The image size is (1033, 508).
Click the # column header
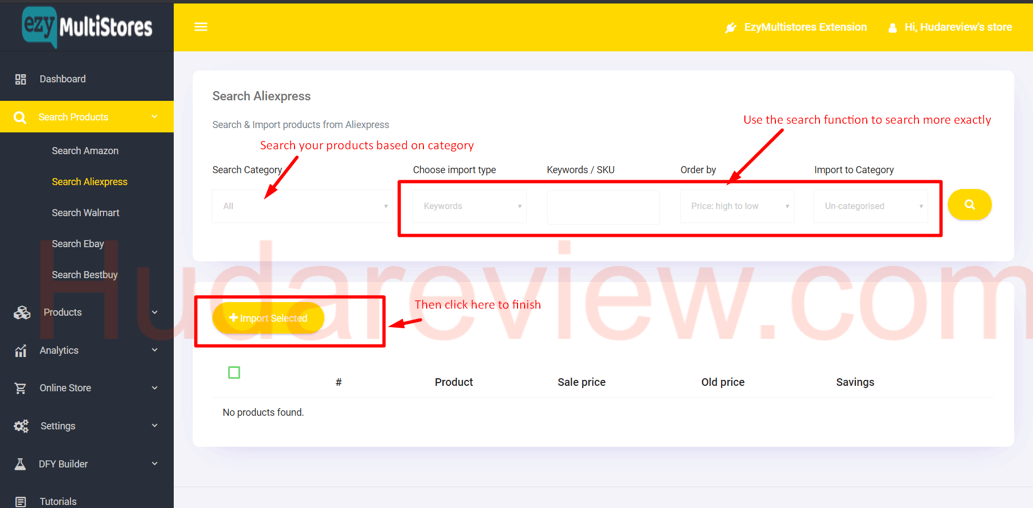339,382
